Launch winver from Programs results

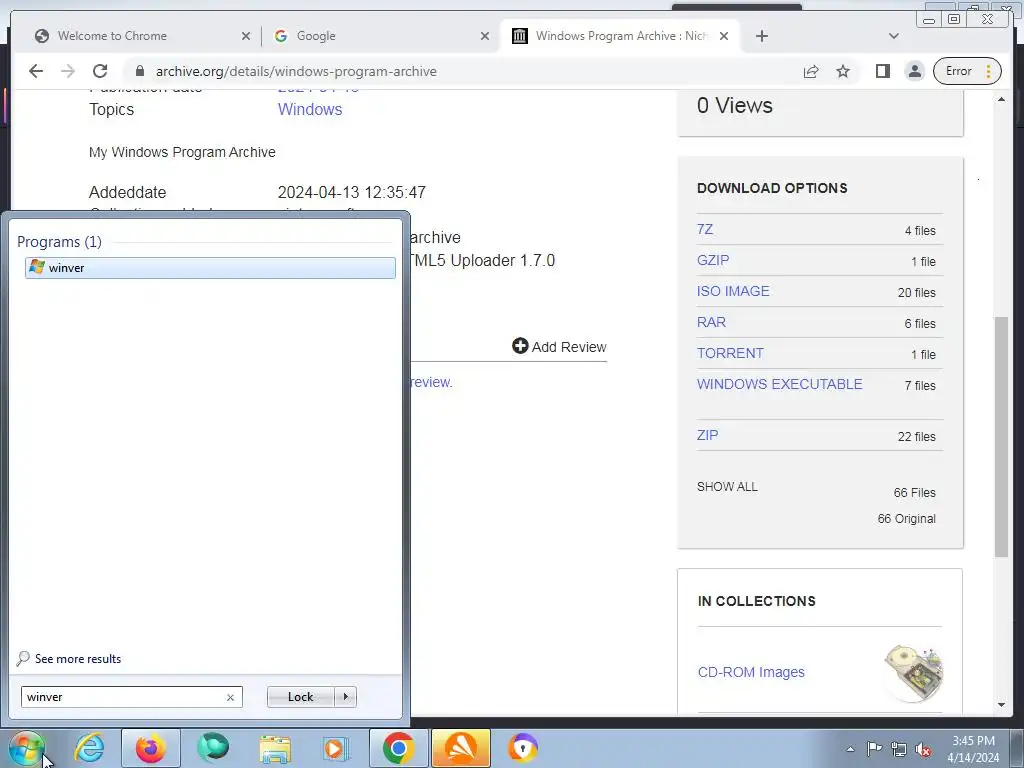(210, 268)
